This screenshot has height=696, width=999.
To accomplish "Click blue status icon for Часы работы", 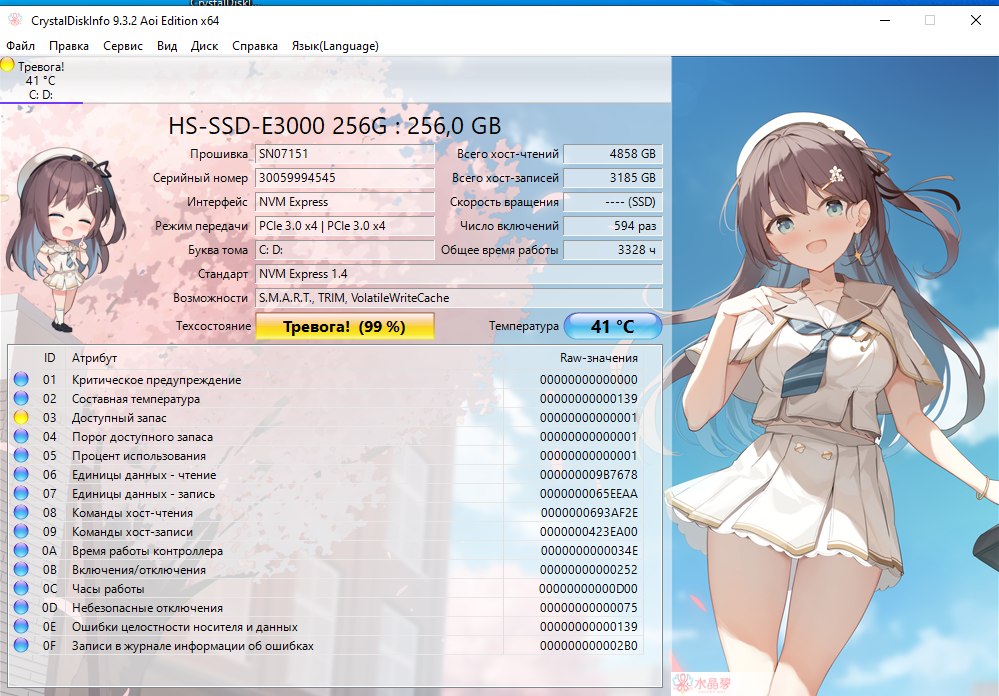I will [x=21, y=588].
